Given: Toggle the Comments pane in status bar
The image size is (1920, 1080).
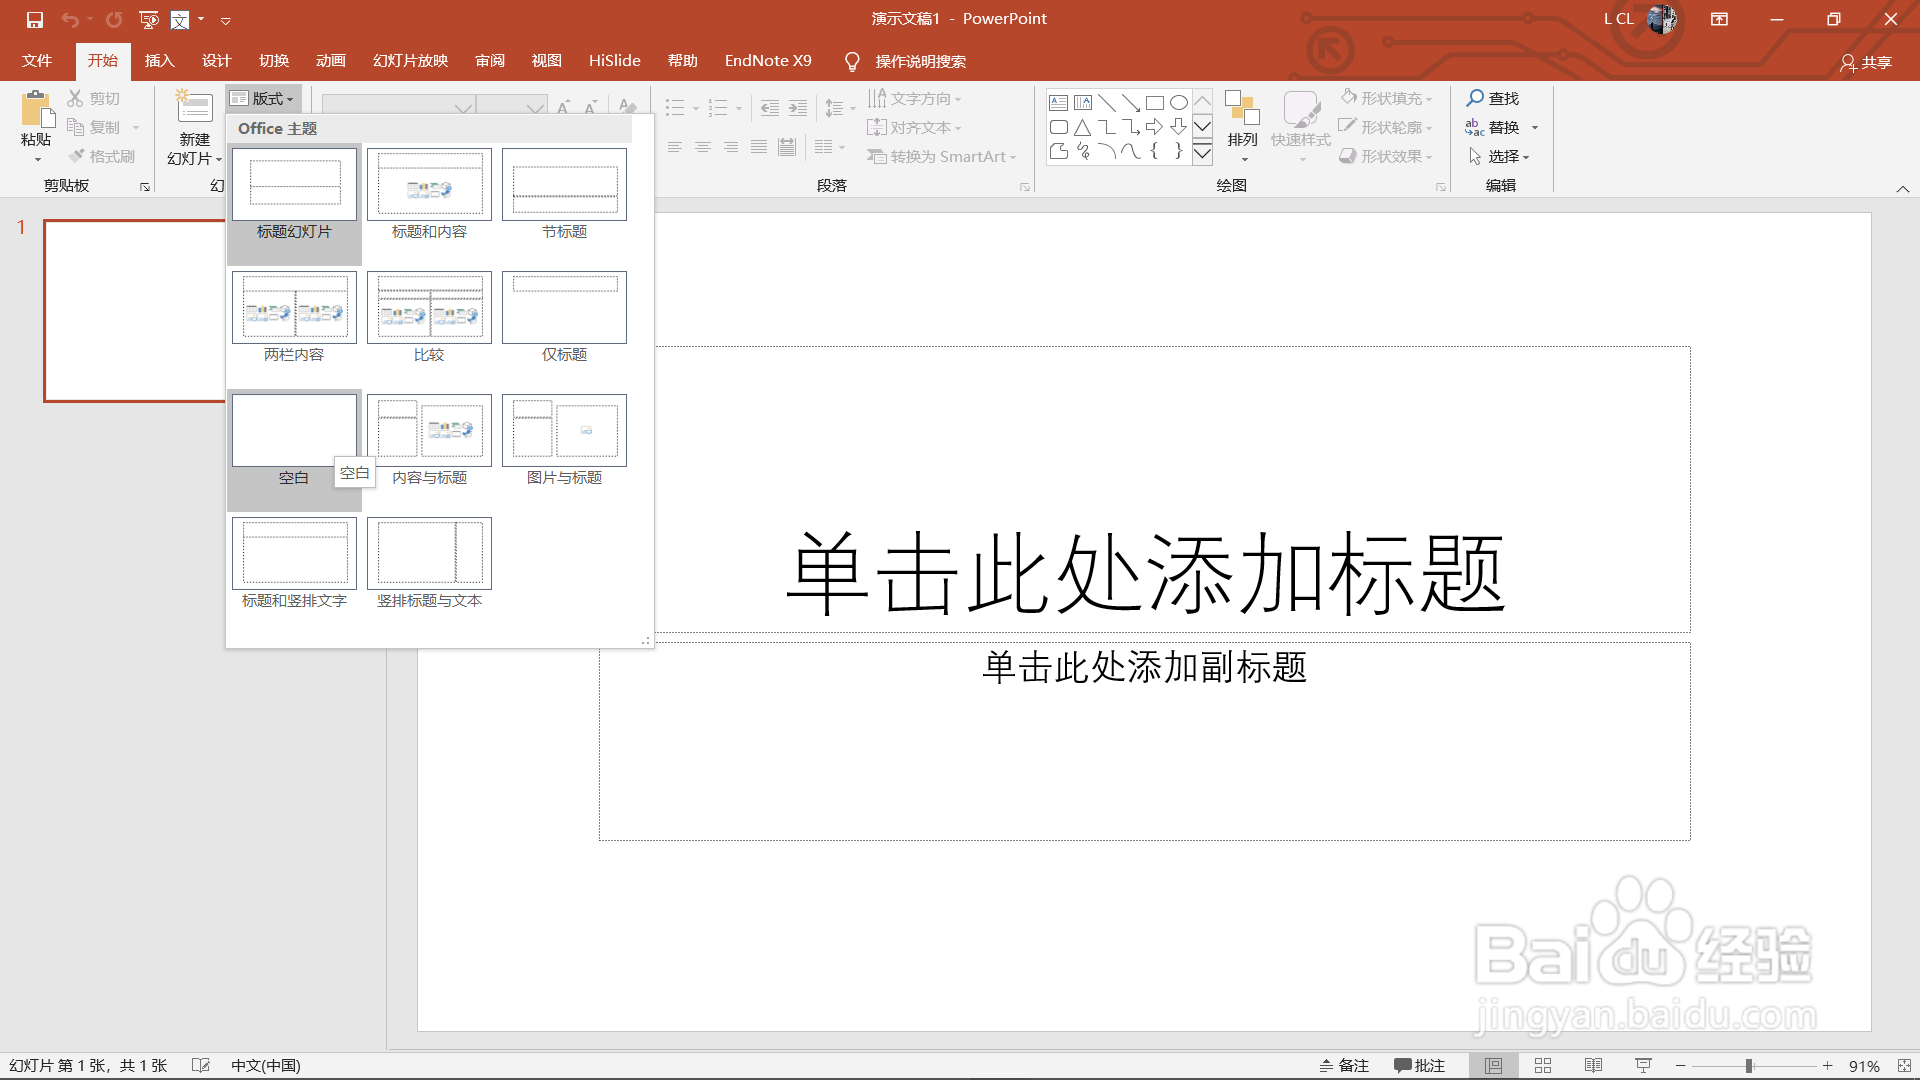Looking at the screenshot, I should point(1419,1066).
